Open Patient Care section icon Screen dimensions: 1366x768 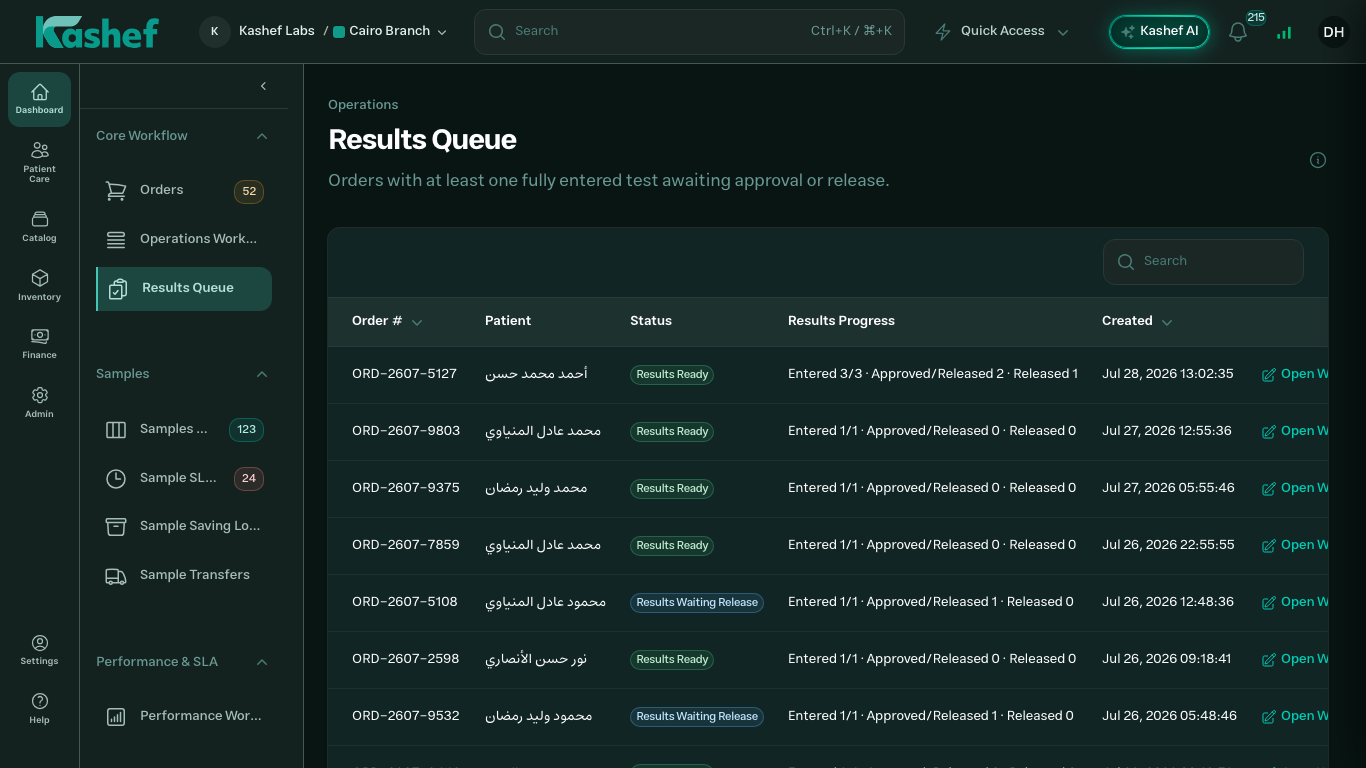39,161
